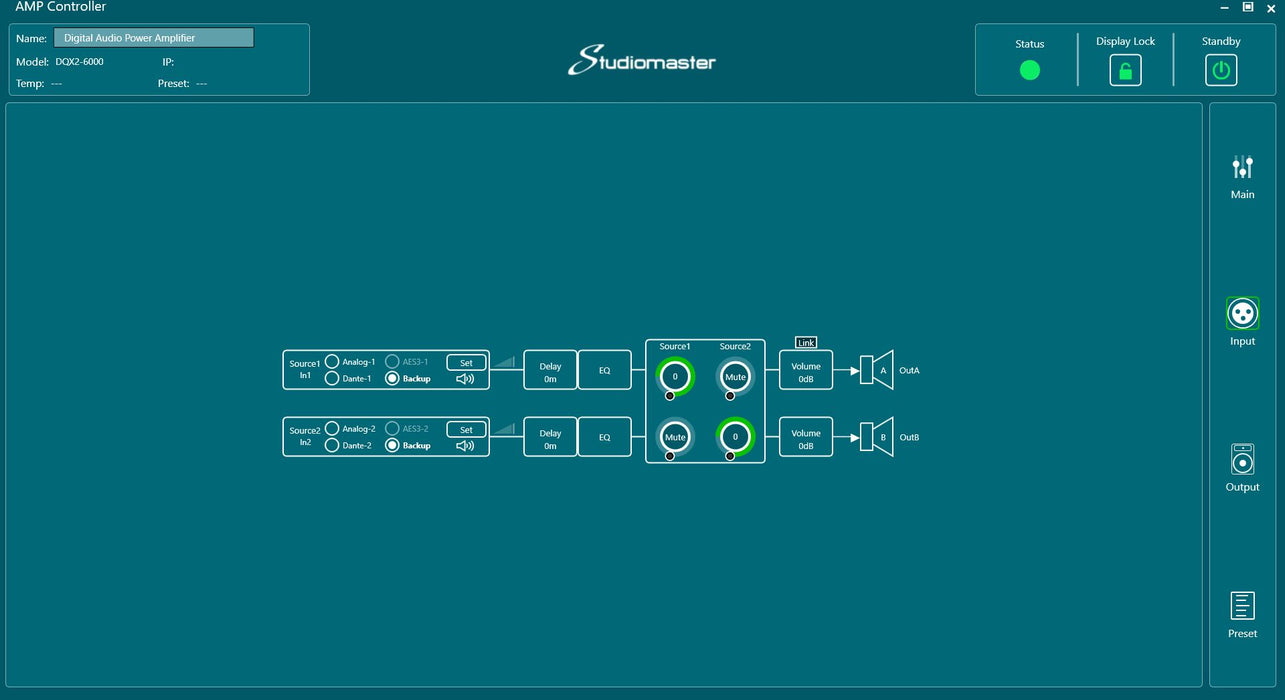Click the Set button for Source1
Viewport: 1285px width, 700px height.
(466, 363)
